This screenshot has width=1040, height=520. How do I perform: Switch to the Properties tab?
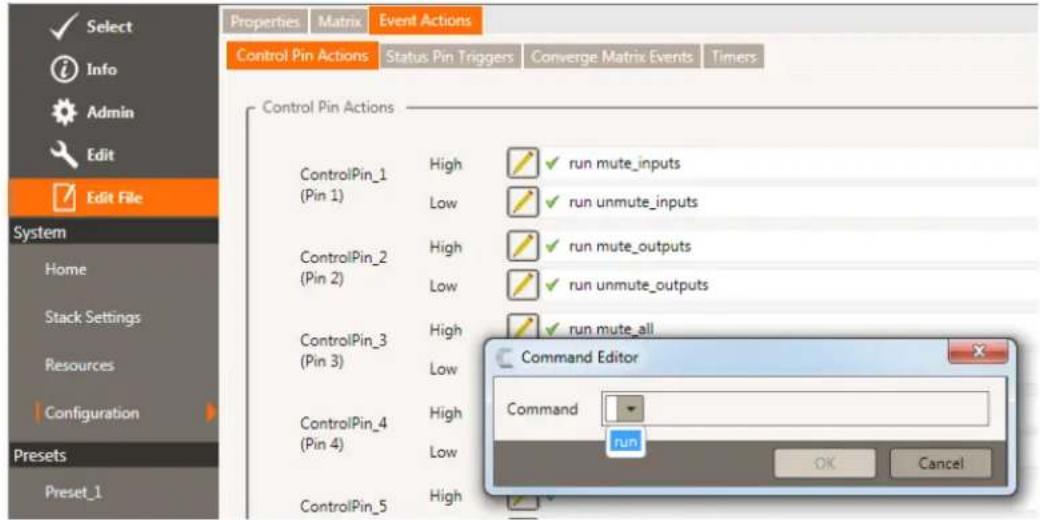click(x=265, y=21)
